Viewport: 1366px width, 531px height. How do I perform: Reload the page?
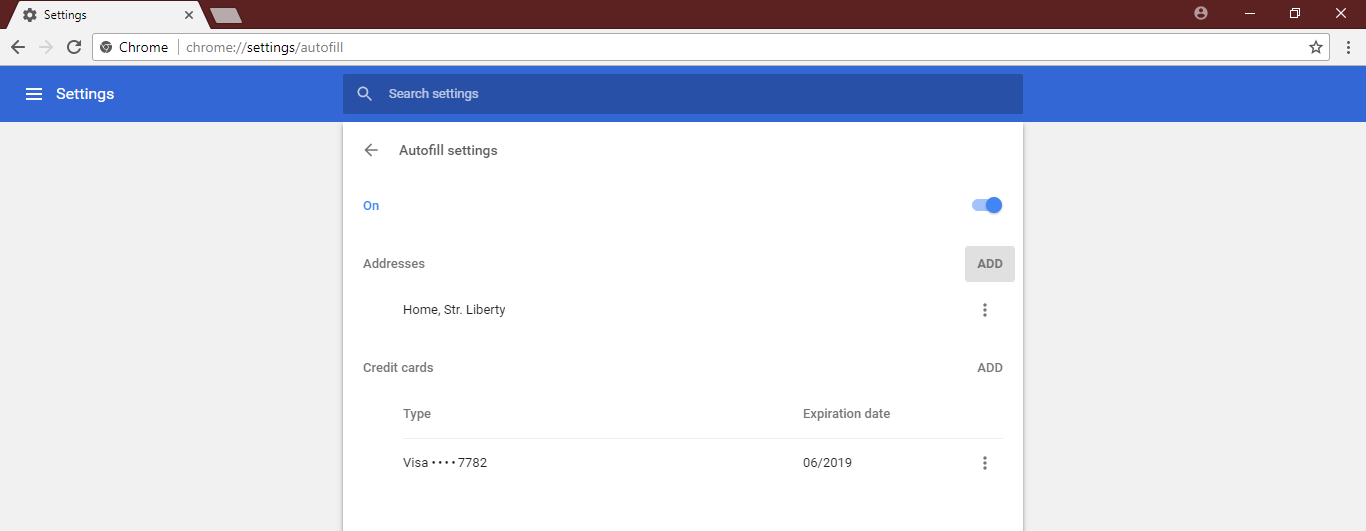coord(74,47)
